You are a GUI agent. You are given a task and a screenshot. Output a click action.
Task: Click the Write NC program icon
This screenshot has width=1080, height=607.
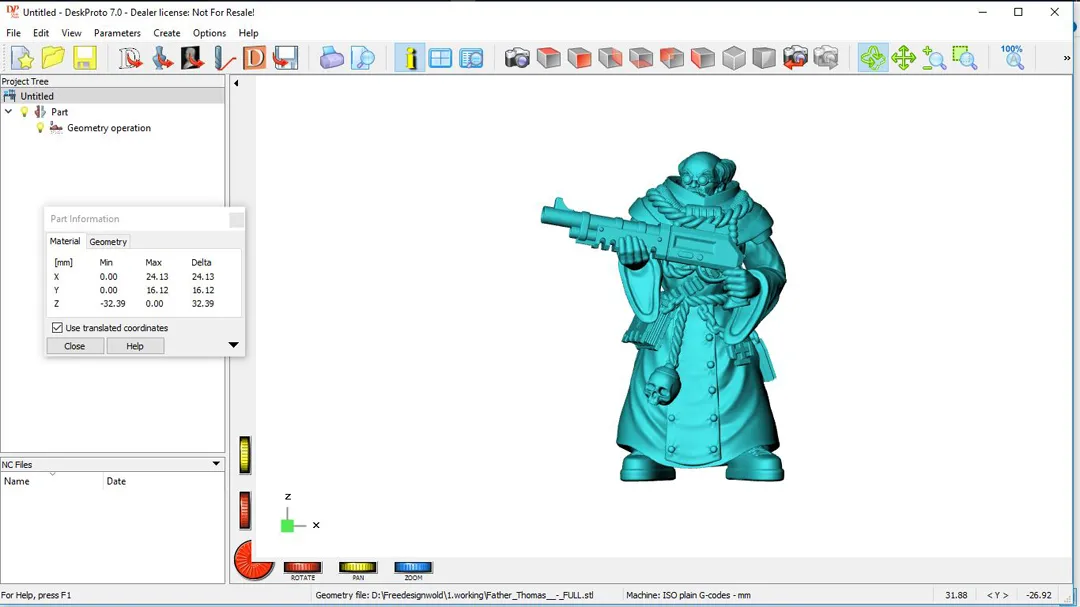[285, 58]
